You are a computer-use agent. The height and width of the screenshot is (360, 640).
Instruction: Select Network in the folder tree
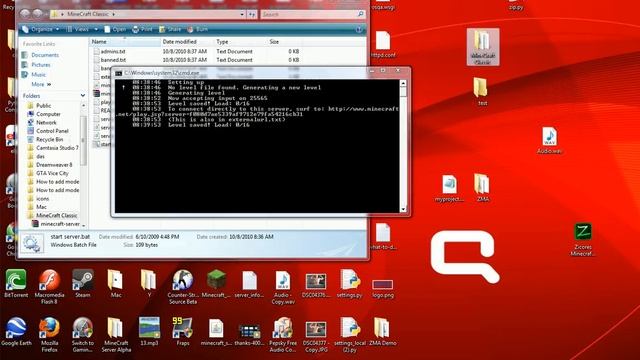click(46, 122)
